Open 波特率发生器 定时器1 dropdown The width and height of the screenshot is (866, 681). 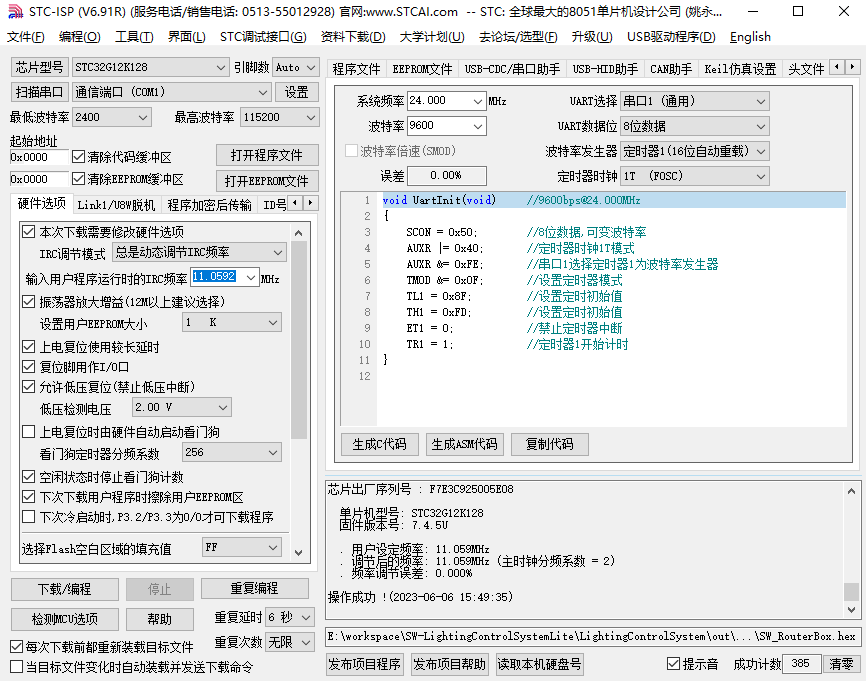695,151
